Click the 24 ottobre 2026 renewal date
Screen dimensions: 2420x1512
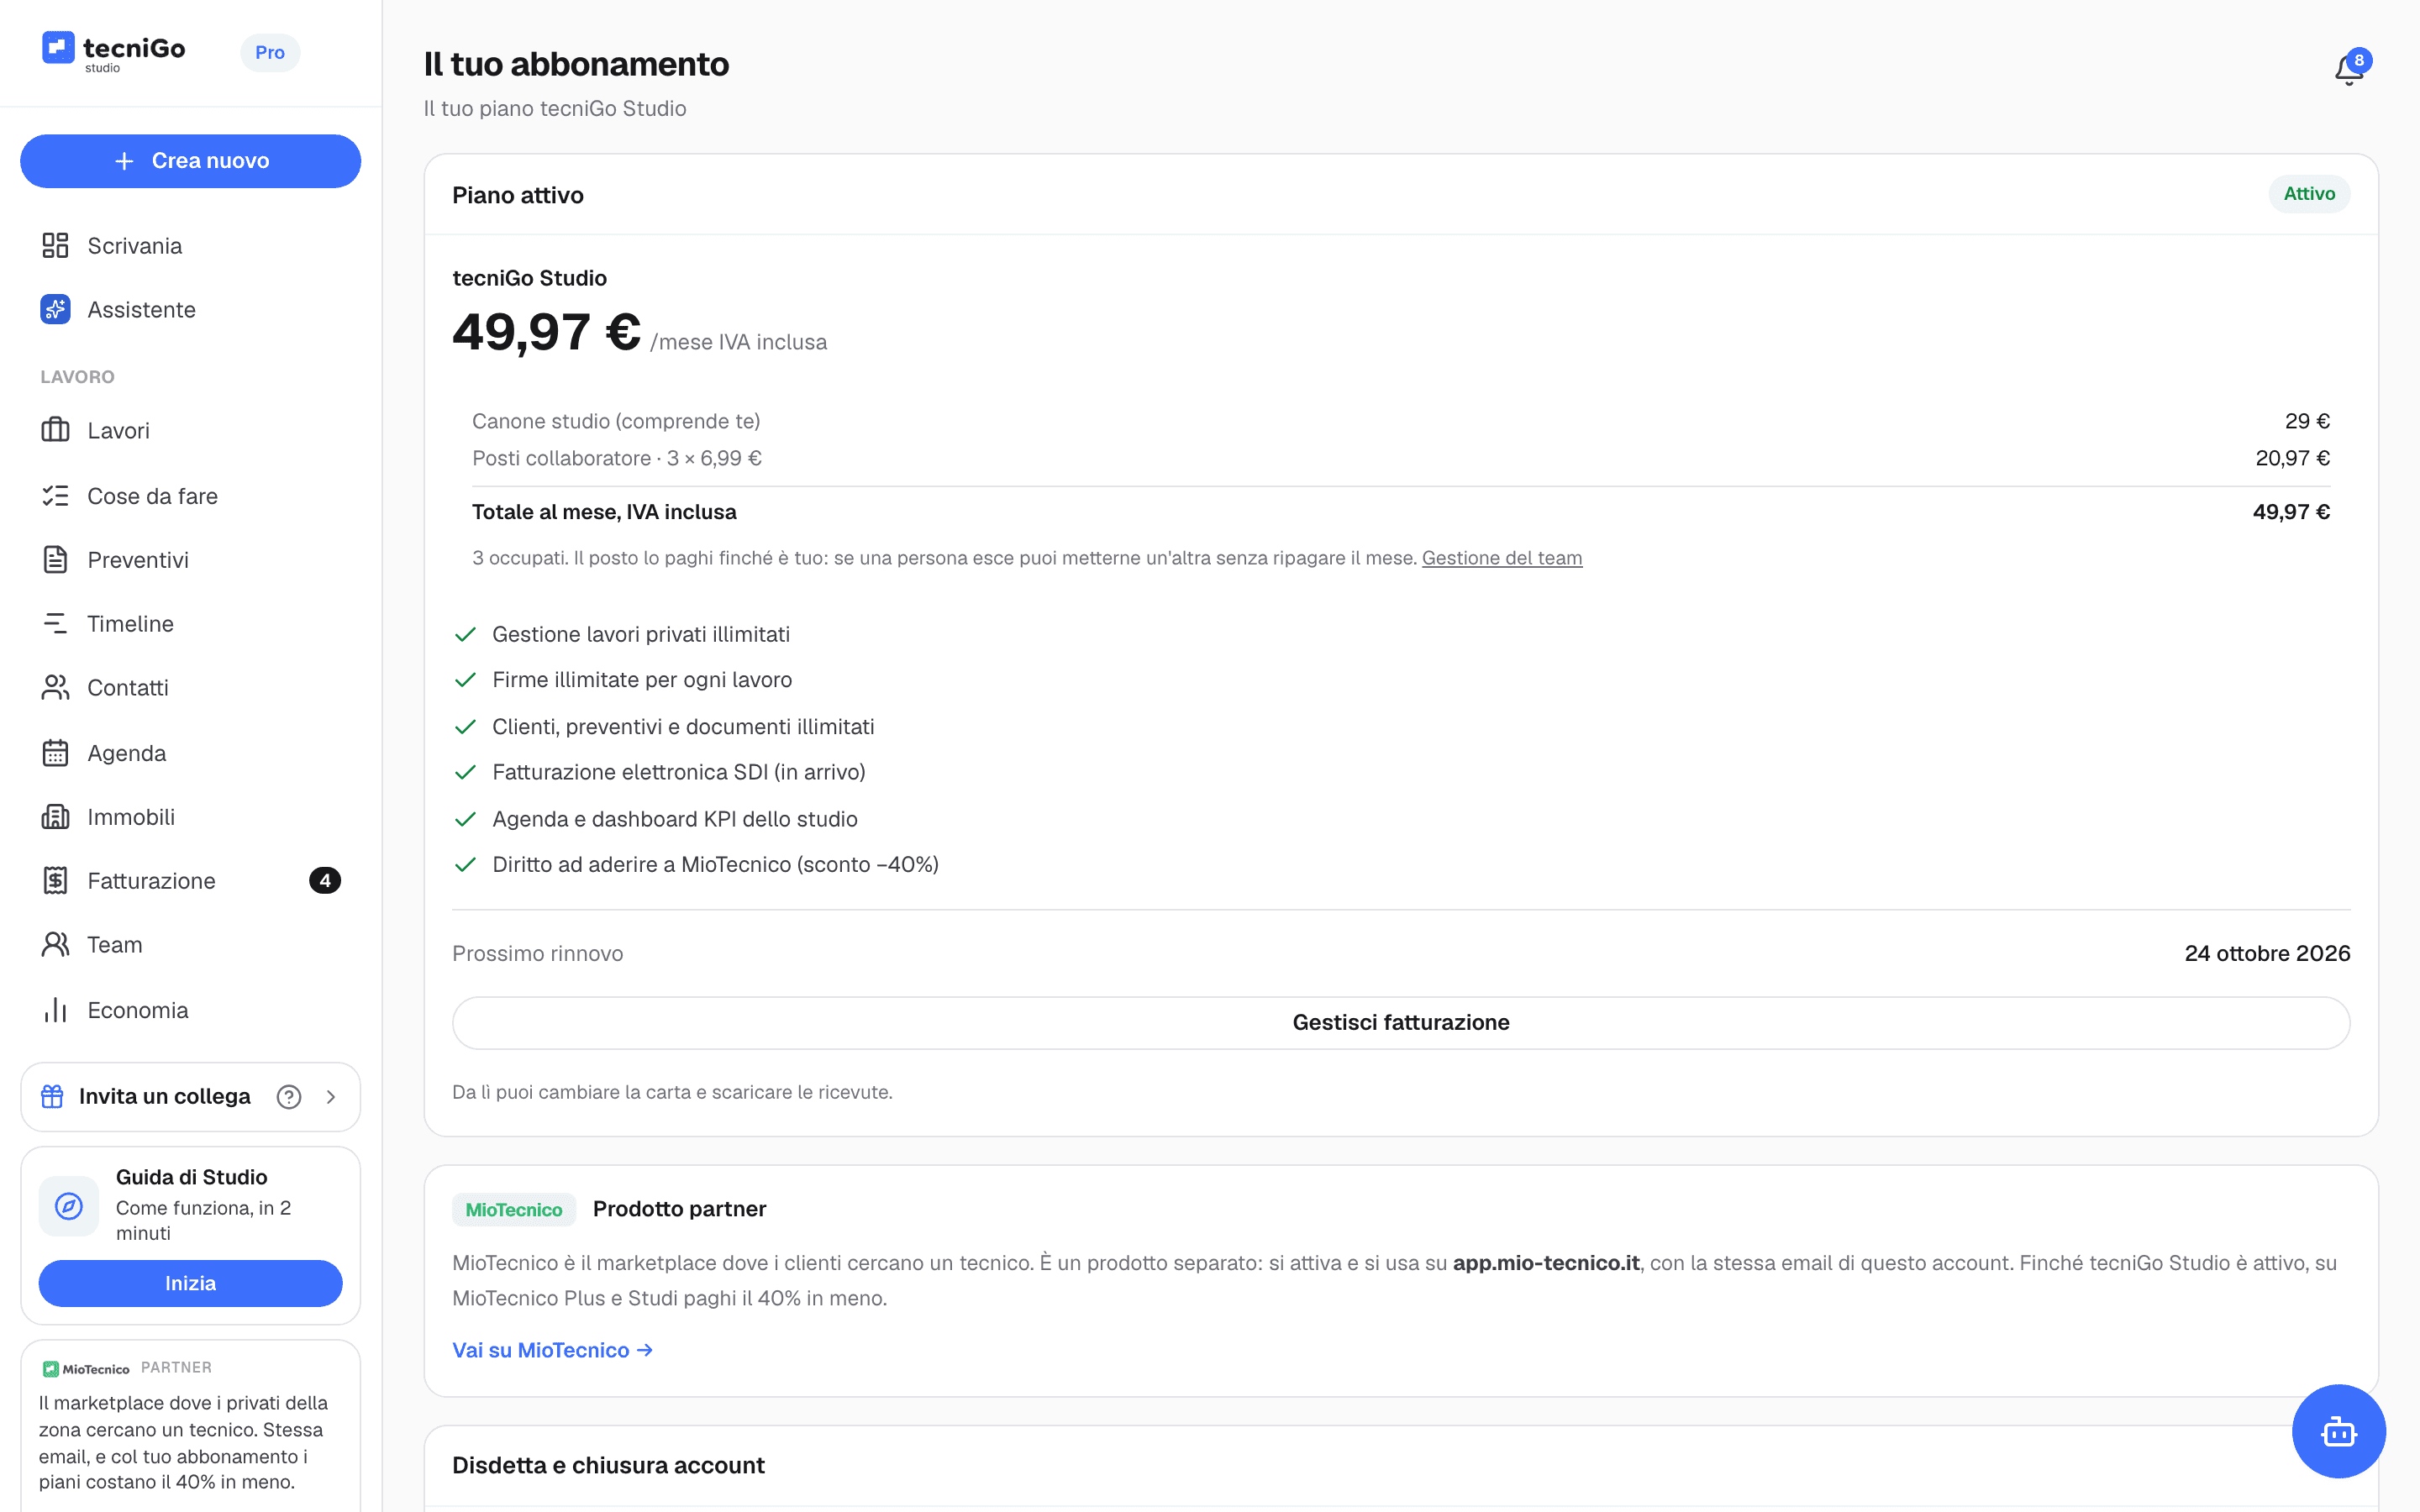pos(2267,954)
